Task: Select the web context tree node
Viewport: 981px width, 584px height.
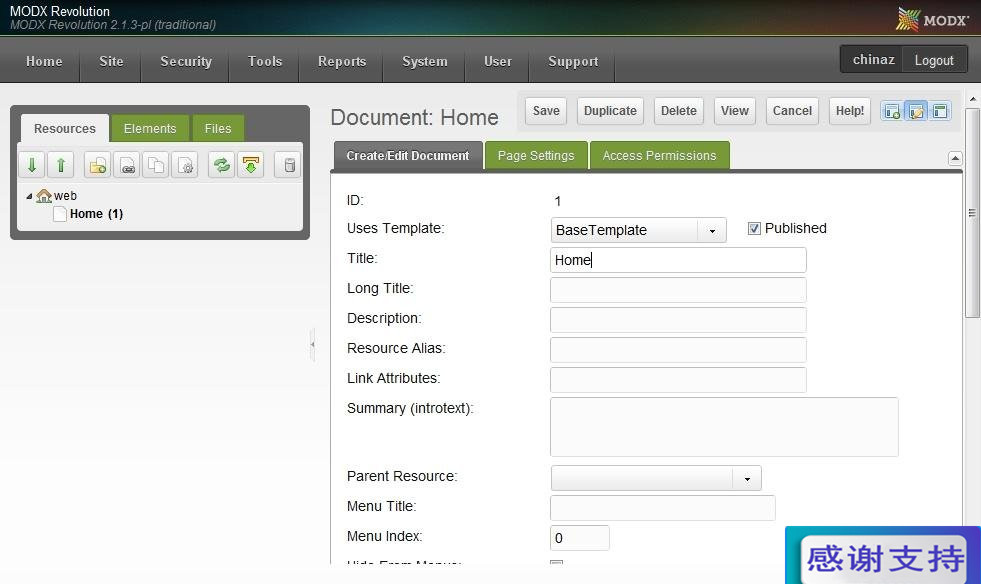Action: (65, 196)
